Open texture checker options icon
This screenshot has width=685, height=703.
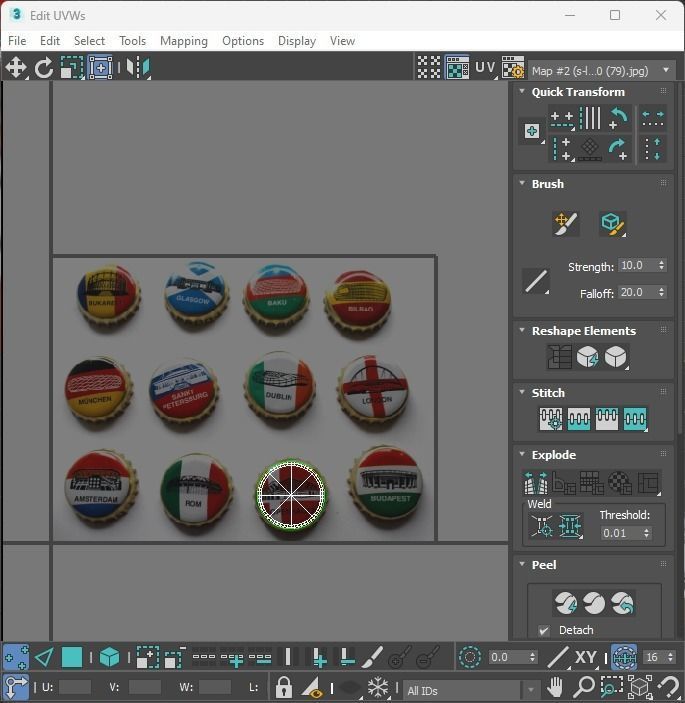tap(512, 67)
